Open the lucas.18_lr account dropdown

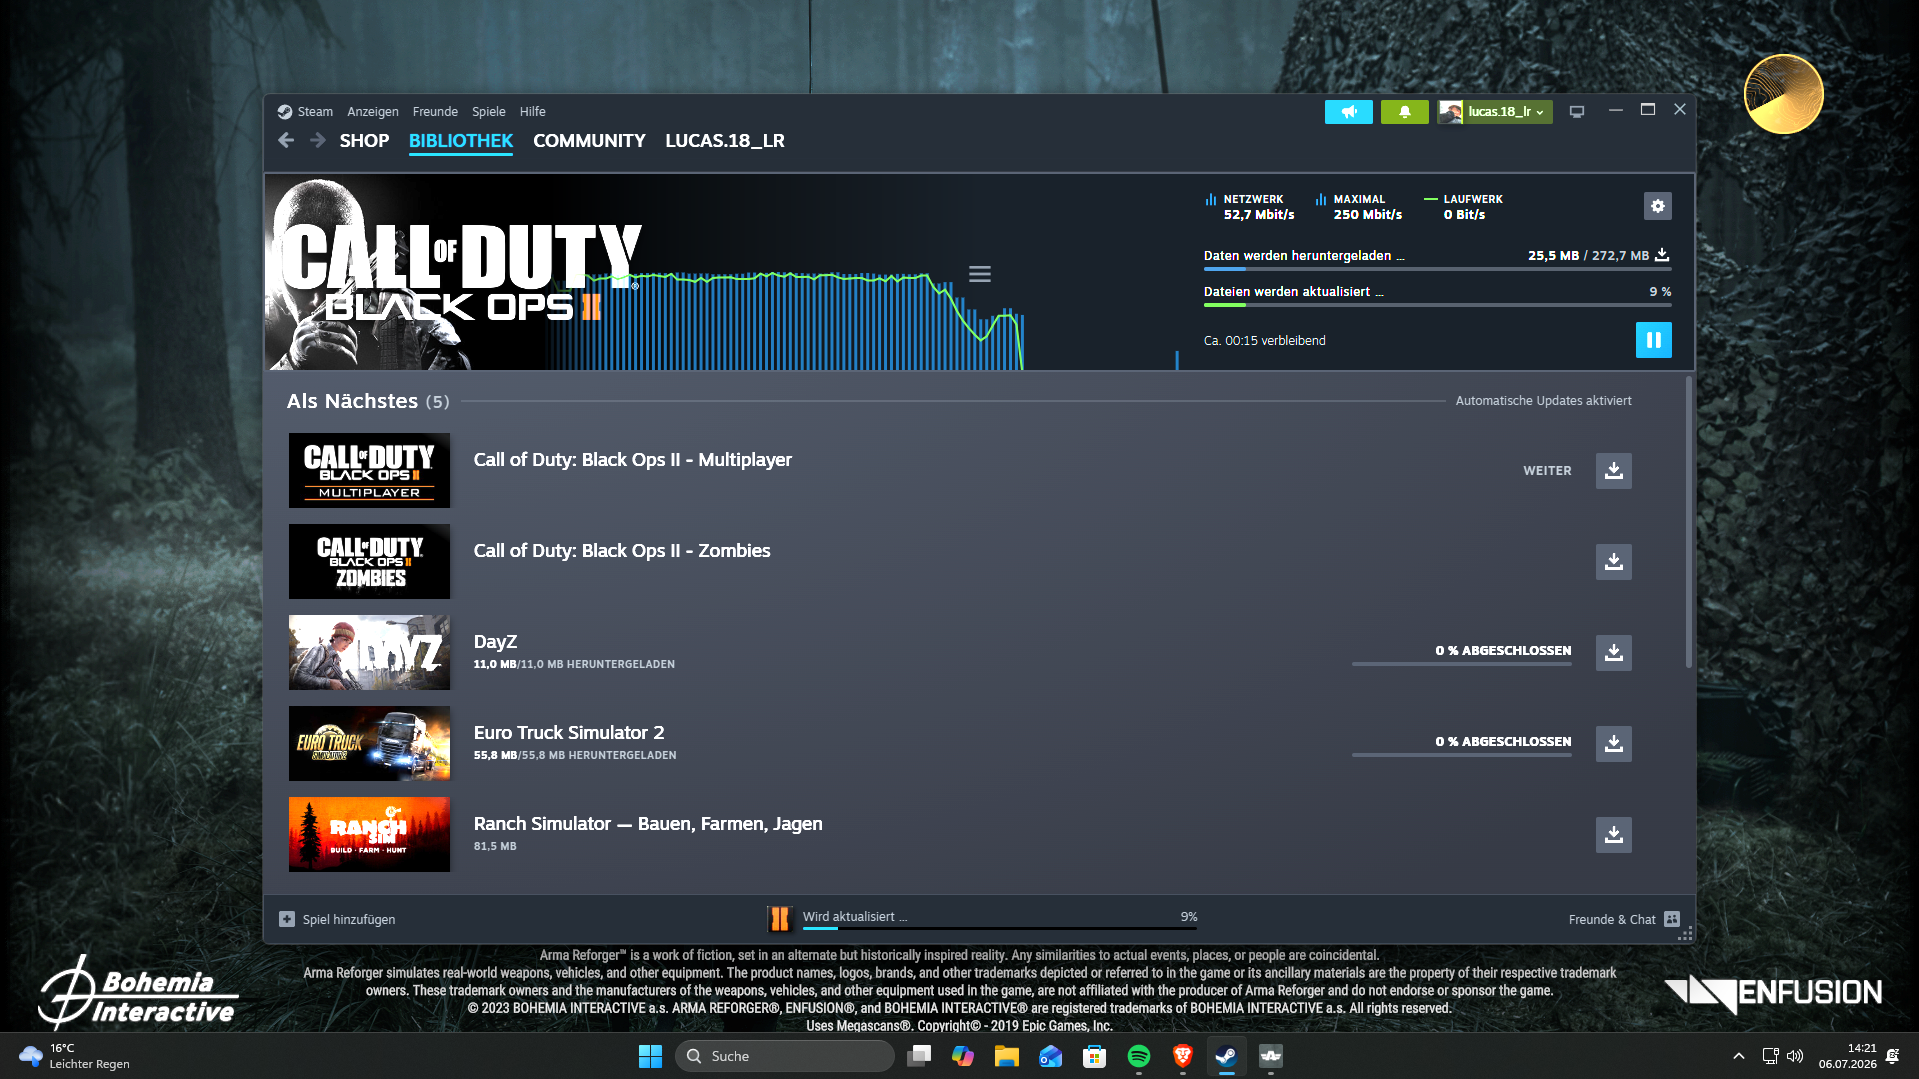[x=1495, y=112]
